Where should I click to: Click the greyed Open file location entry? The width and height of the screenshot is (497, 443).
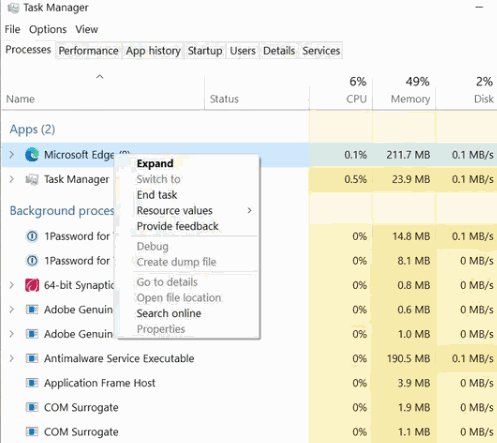(x=179, y=298)
